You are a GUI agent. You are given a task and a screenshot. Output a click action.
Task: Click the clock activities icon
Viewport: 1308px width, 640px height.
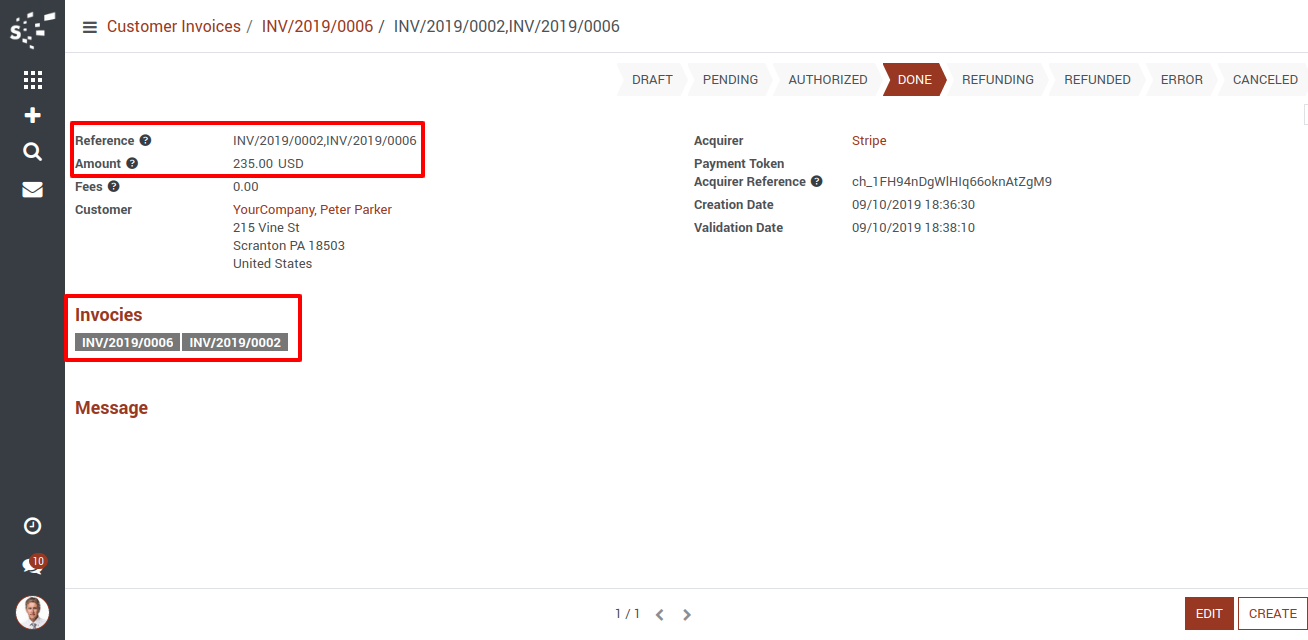pyautogui.click(x=32, y=526)
